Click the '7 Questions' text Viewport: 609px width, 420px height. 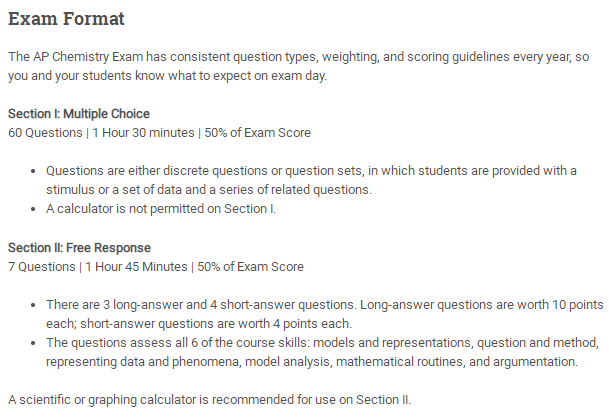coord(42,267)
